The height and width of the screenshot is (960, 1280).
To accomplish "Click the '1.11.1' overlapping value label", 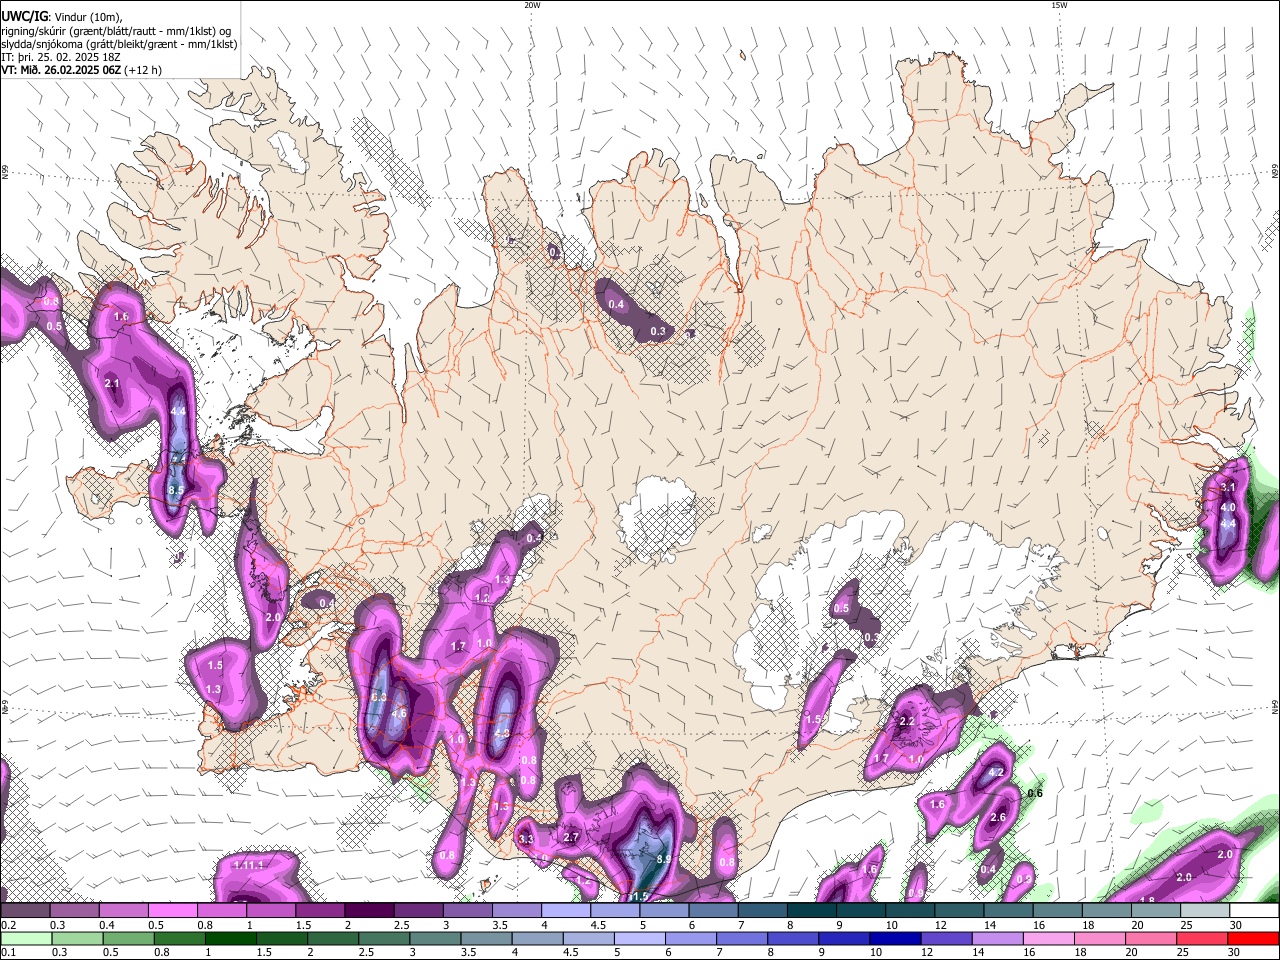I will 248,865.
